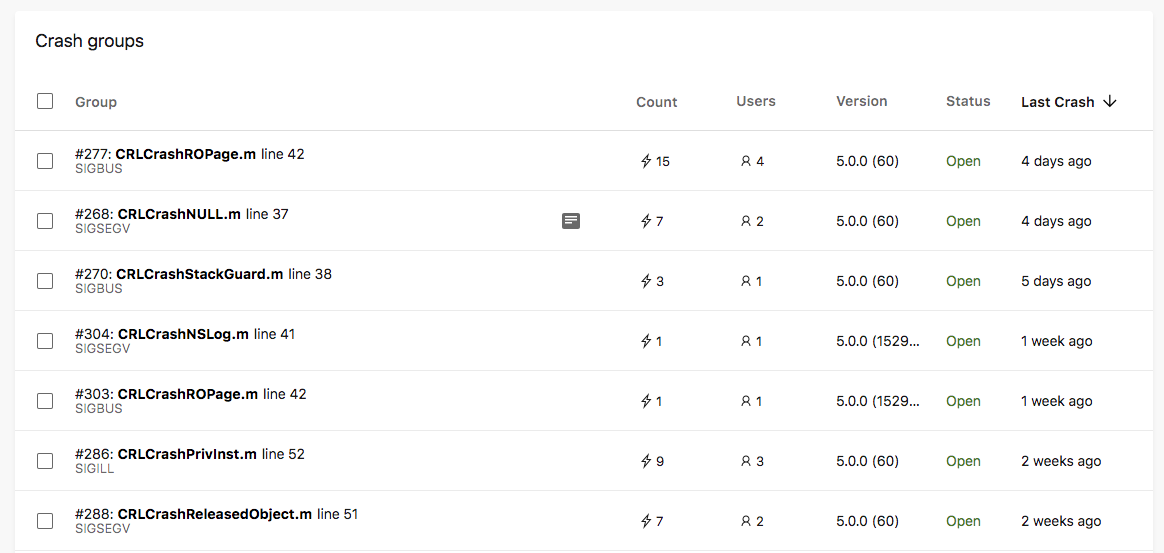Sort table by Count column header
This screenshot has height=553, width=1164.
click(x=656, y=102)
